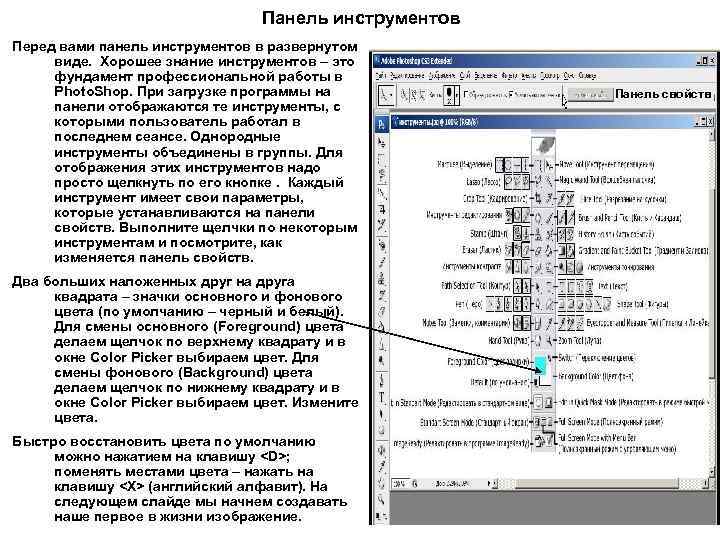Viewport: 720px width, 540px height.
Task: Select the Type (T) tool in left toolbar
Action: point(381,398)
